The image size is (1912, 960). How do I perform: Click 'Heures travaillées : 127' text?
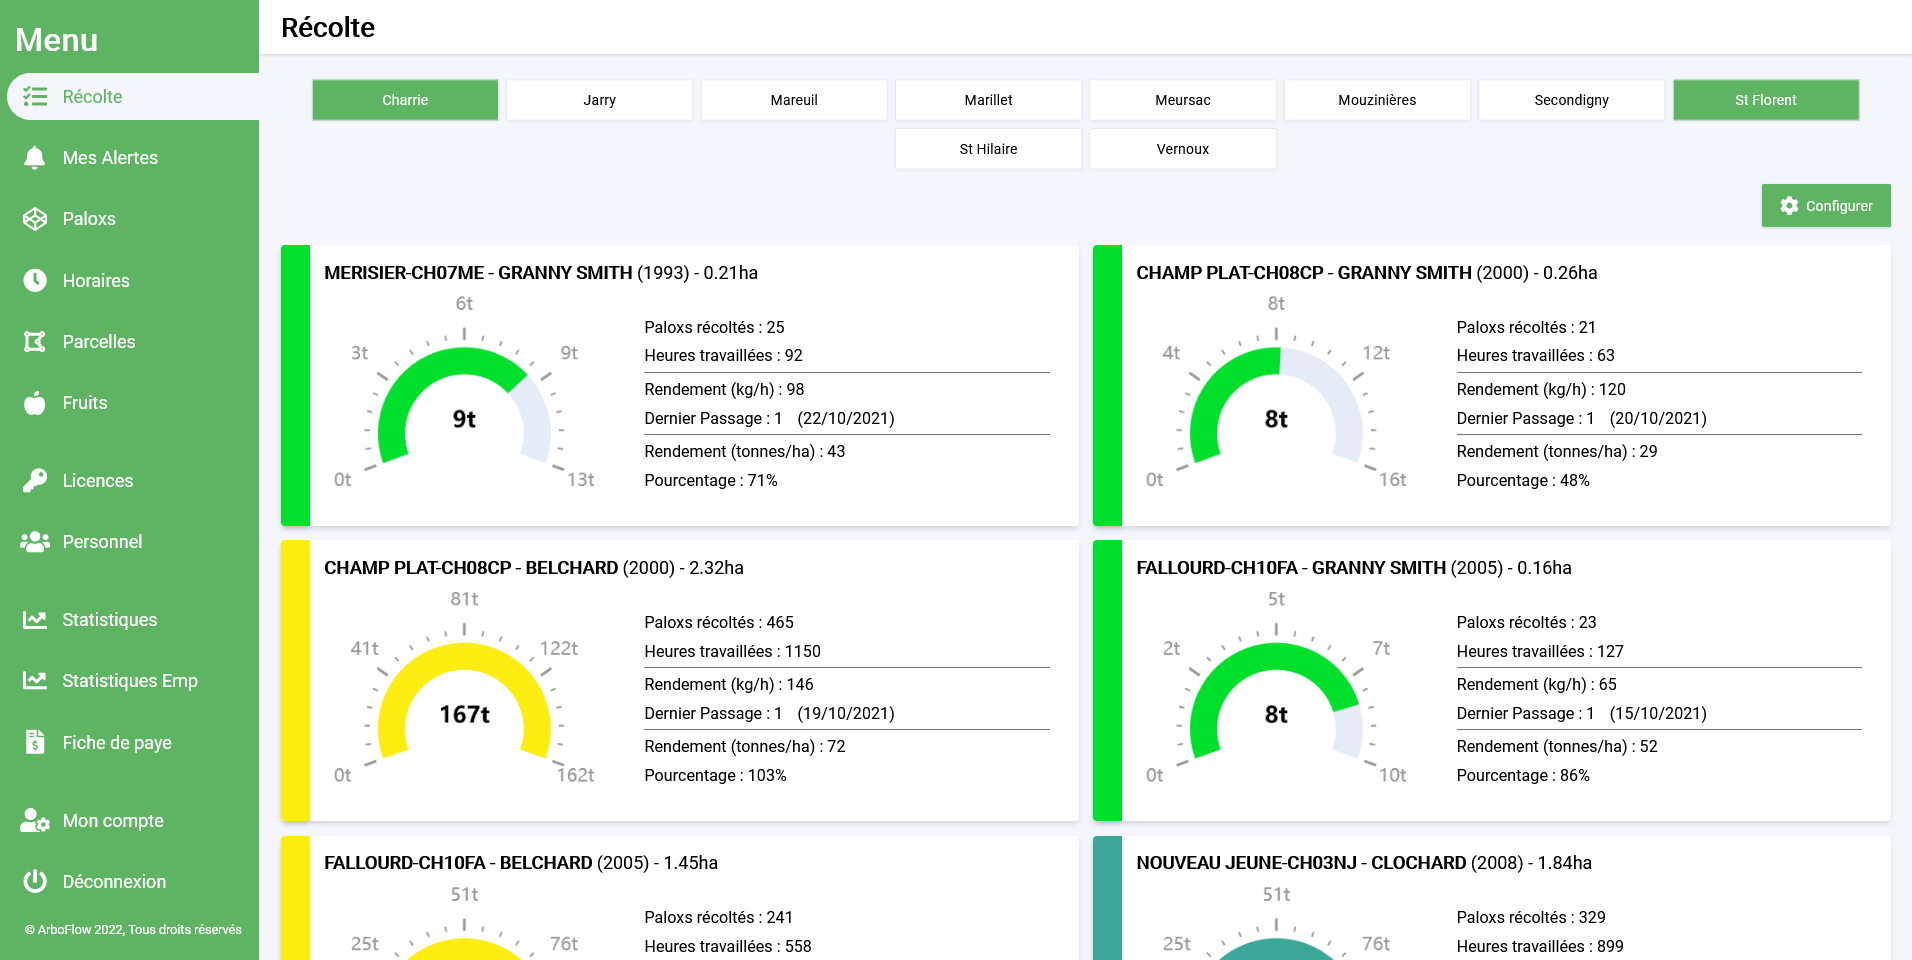(1540, 652)
